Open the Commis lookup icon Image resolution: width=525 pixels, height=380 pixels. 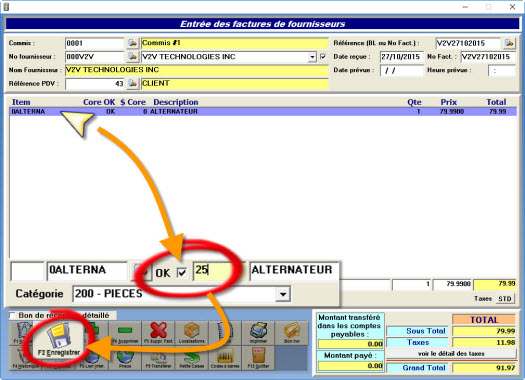coord(133,43)
